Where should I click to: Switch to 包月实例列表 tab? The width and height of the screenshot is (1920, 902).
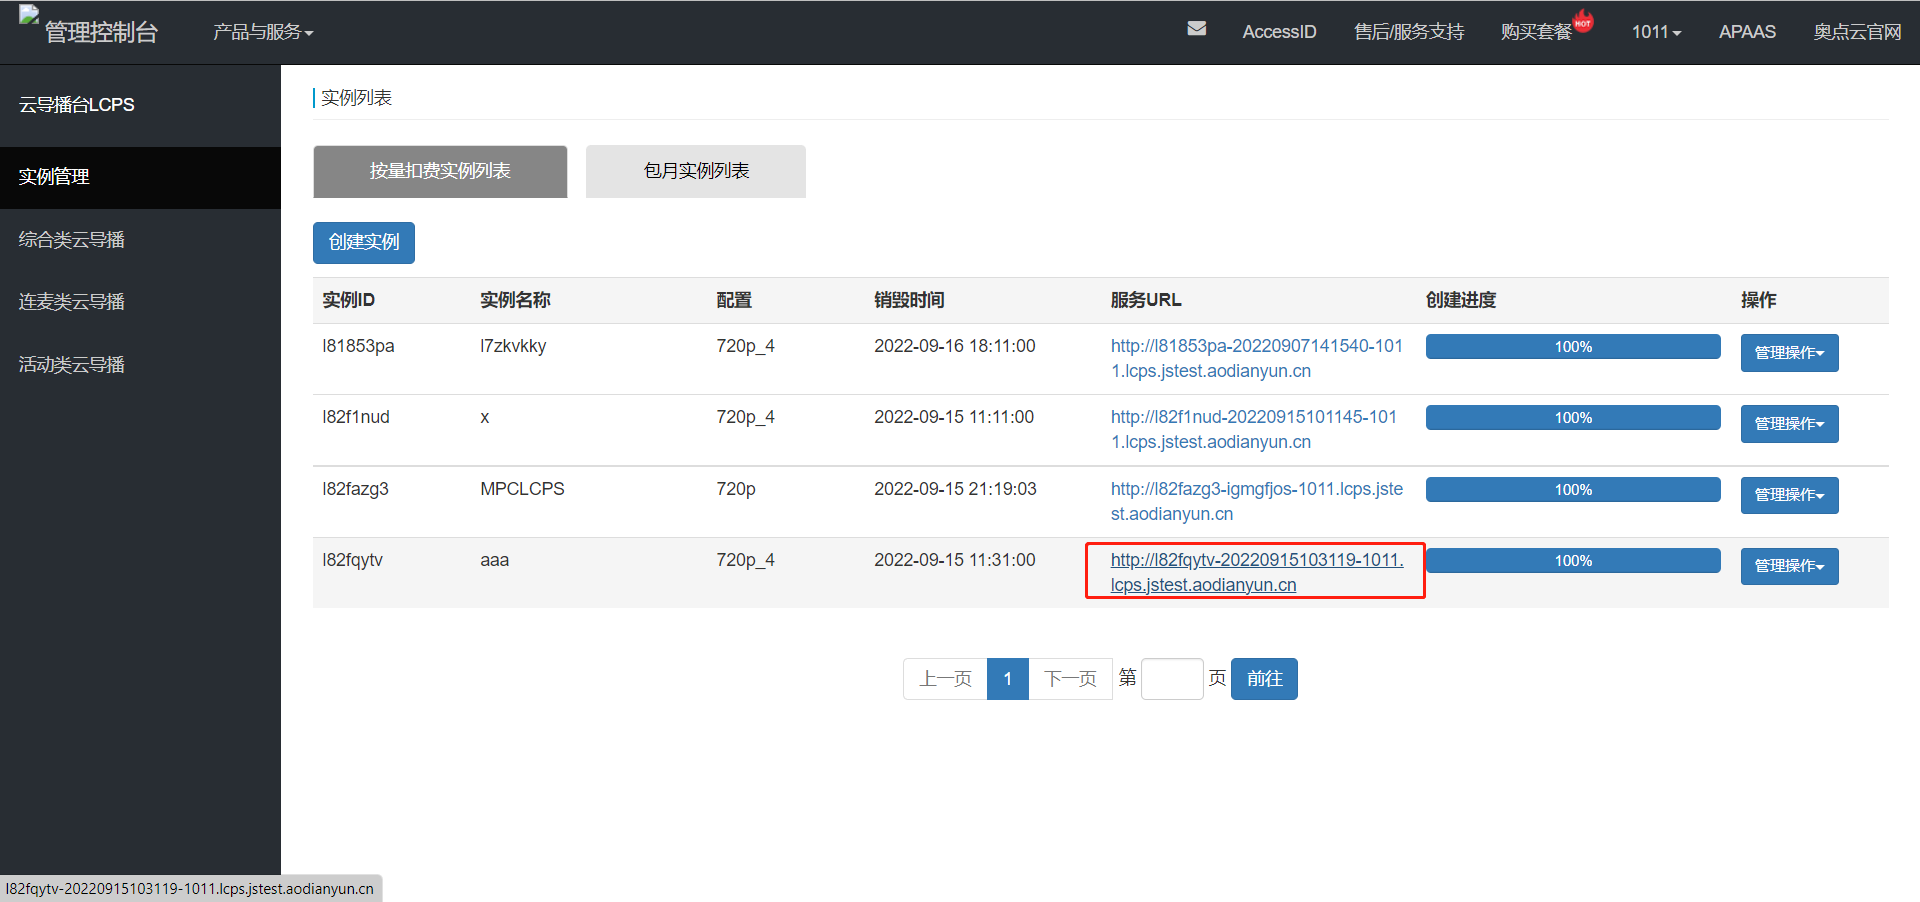[x=695, y=171]
